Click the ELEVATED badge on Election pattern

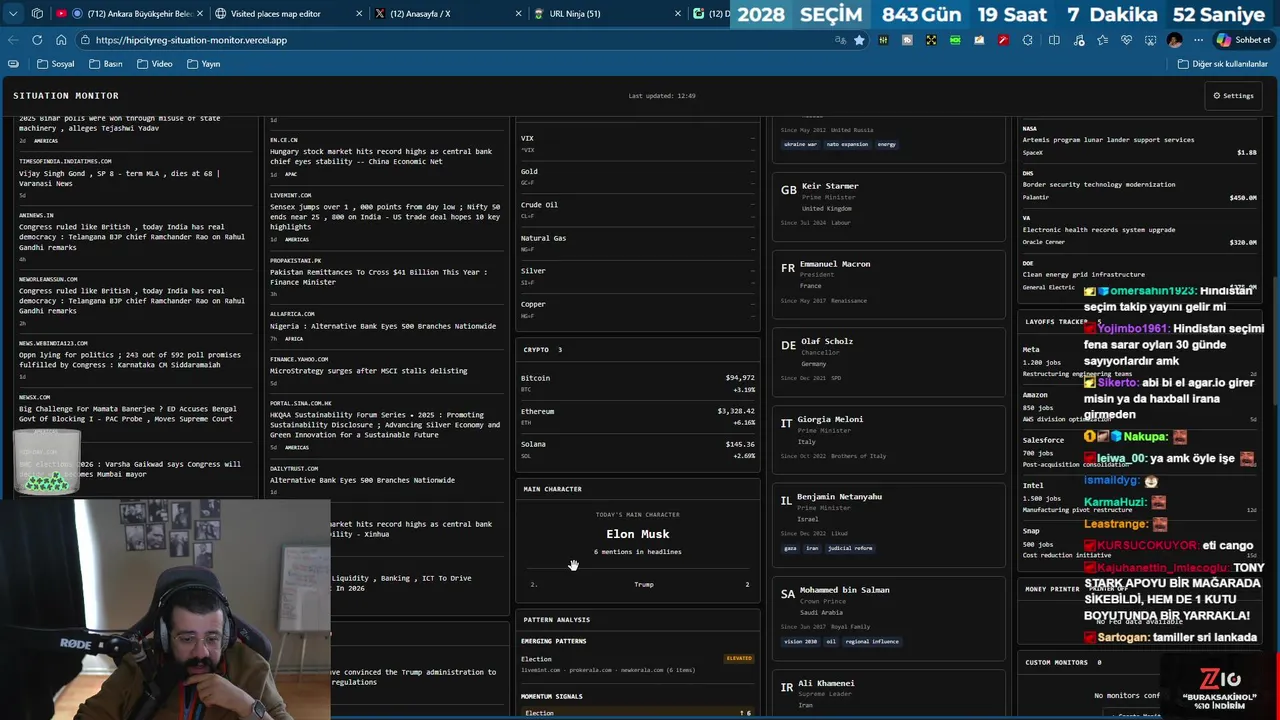(739, 658)
